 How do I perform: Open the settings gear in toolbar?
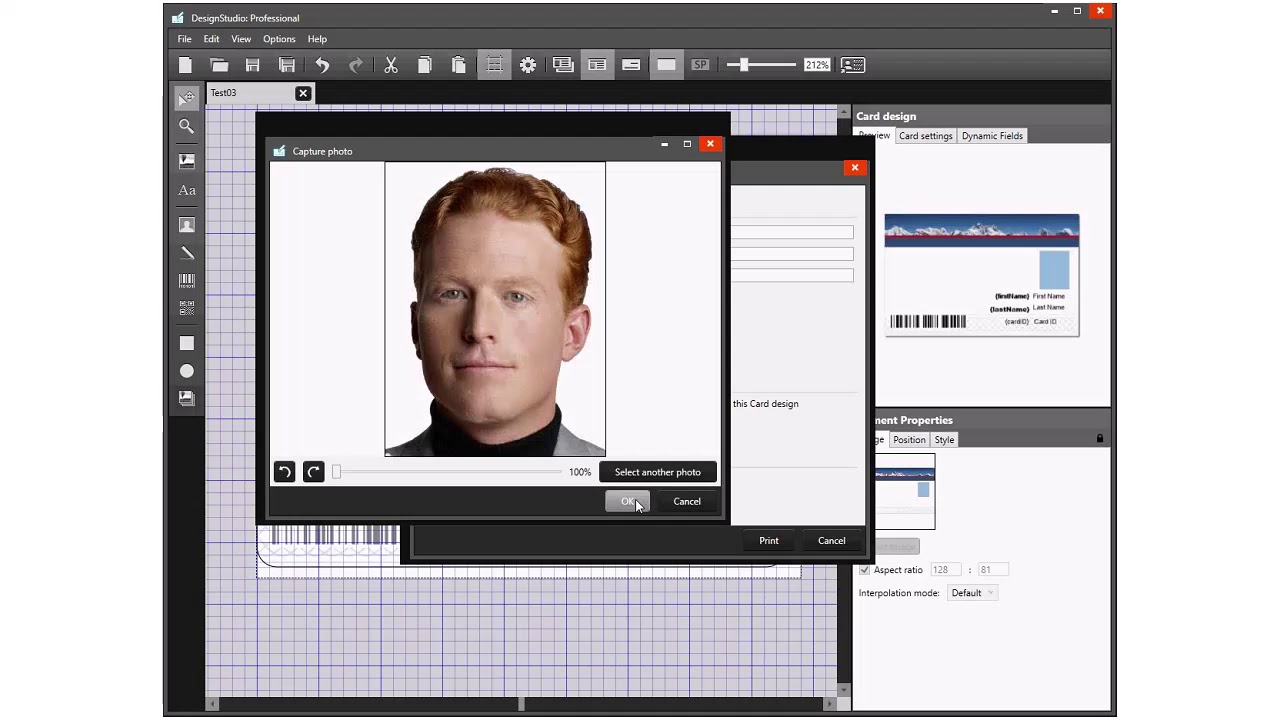tap(528, 65)
